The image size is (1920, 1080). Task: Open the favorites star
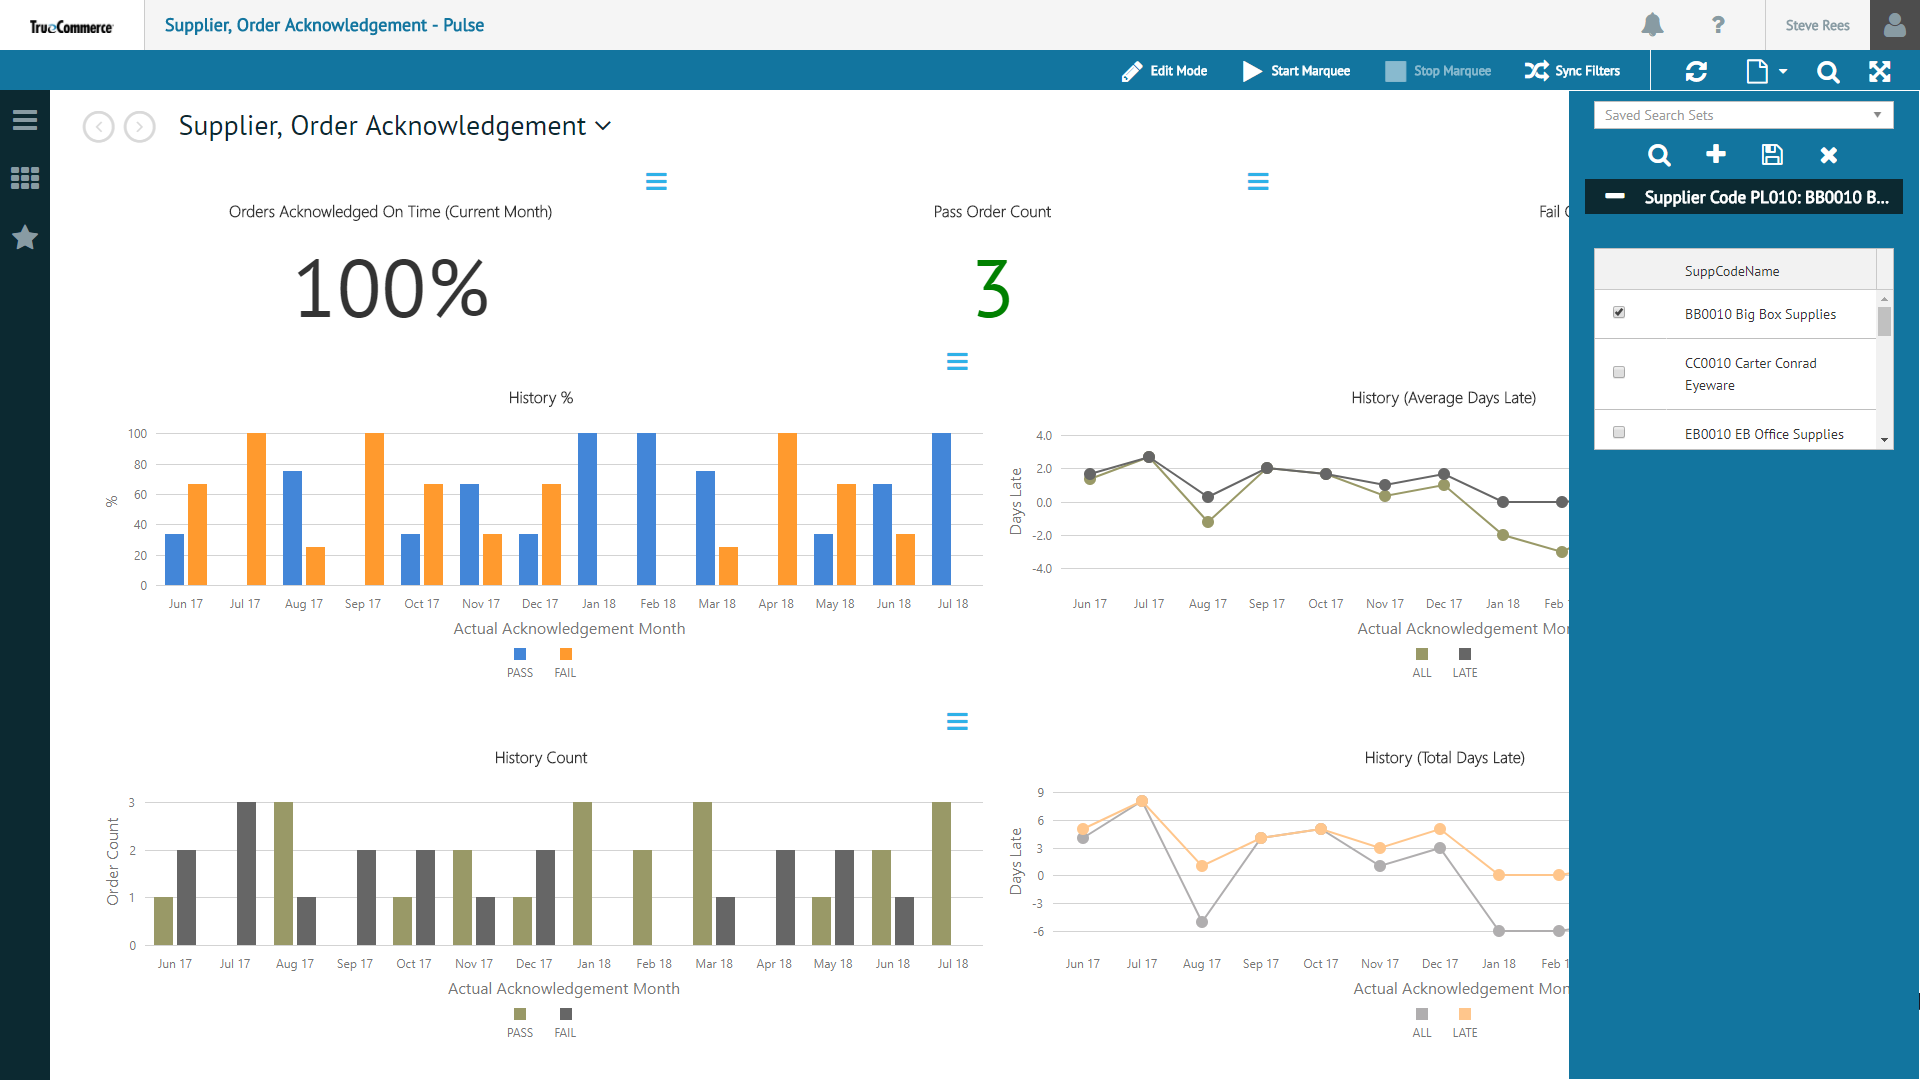click(25, 237)
